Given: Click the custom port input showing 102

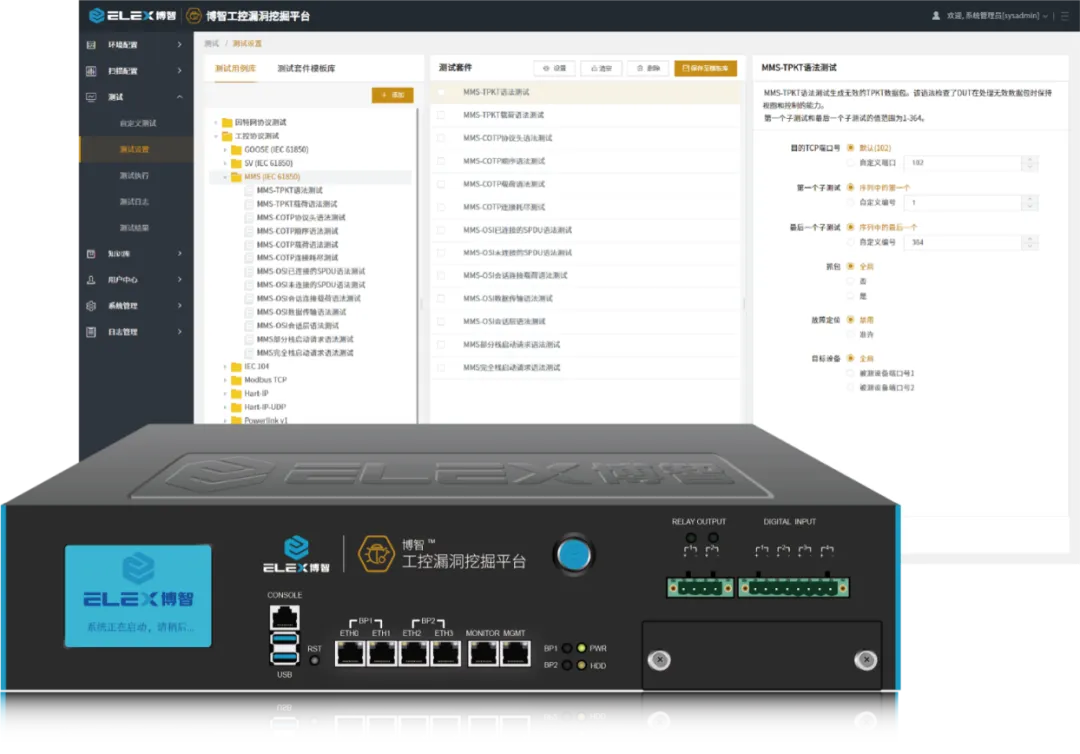Looking at the screenshot, I should pos(963,163).
